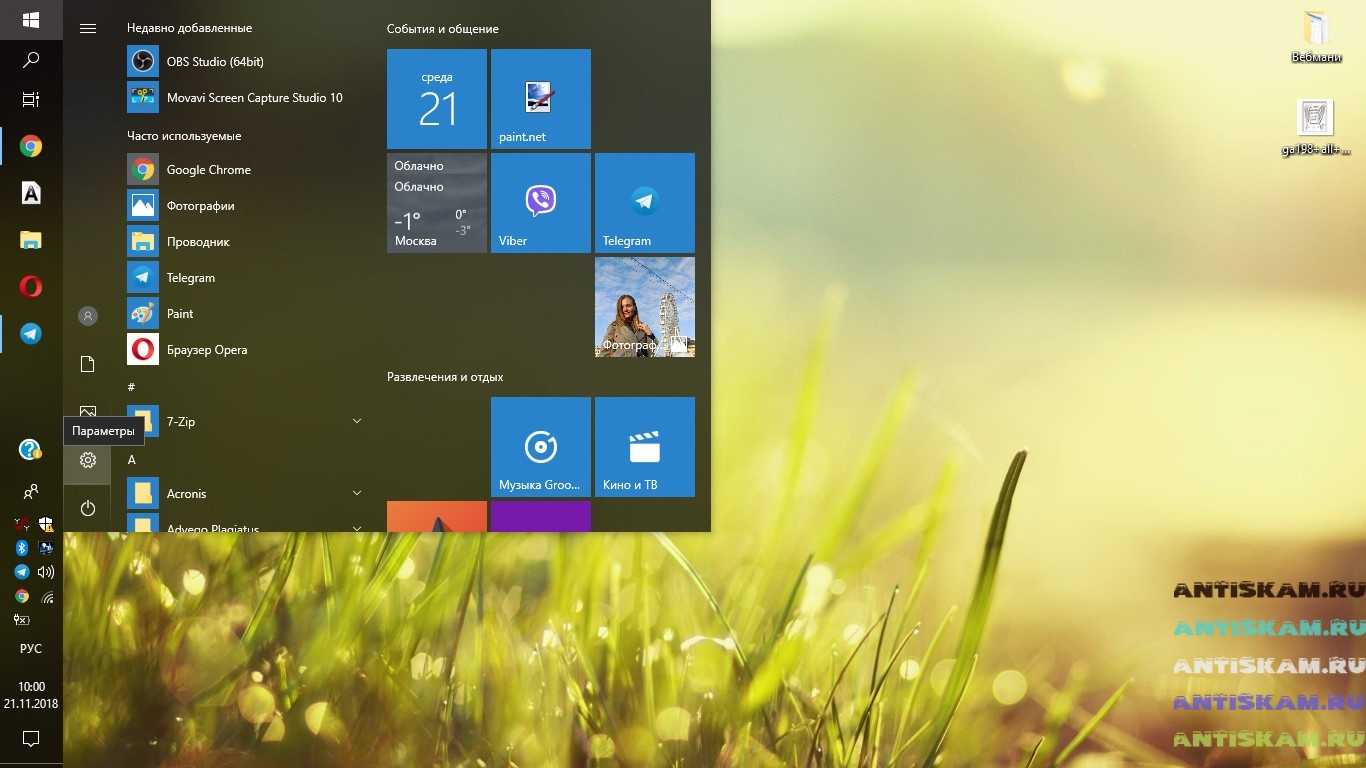Open Проводник from the app list

(x=198, y=242)
